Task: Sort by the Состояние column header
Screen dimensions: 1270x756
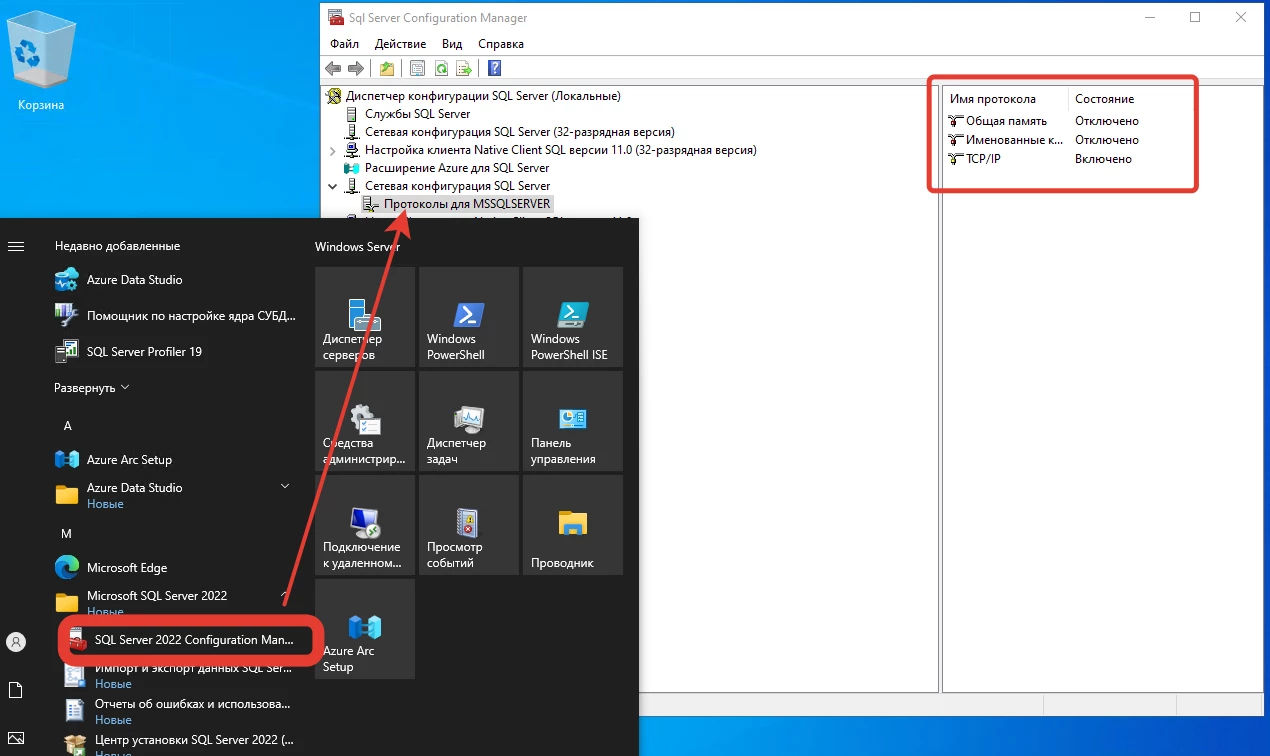Action: (x=1104, y=99)
